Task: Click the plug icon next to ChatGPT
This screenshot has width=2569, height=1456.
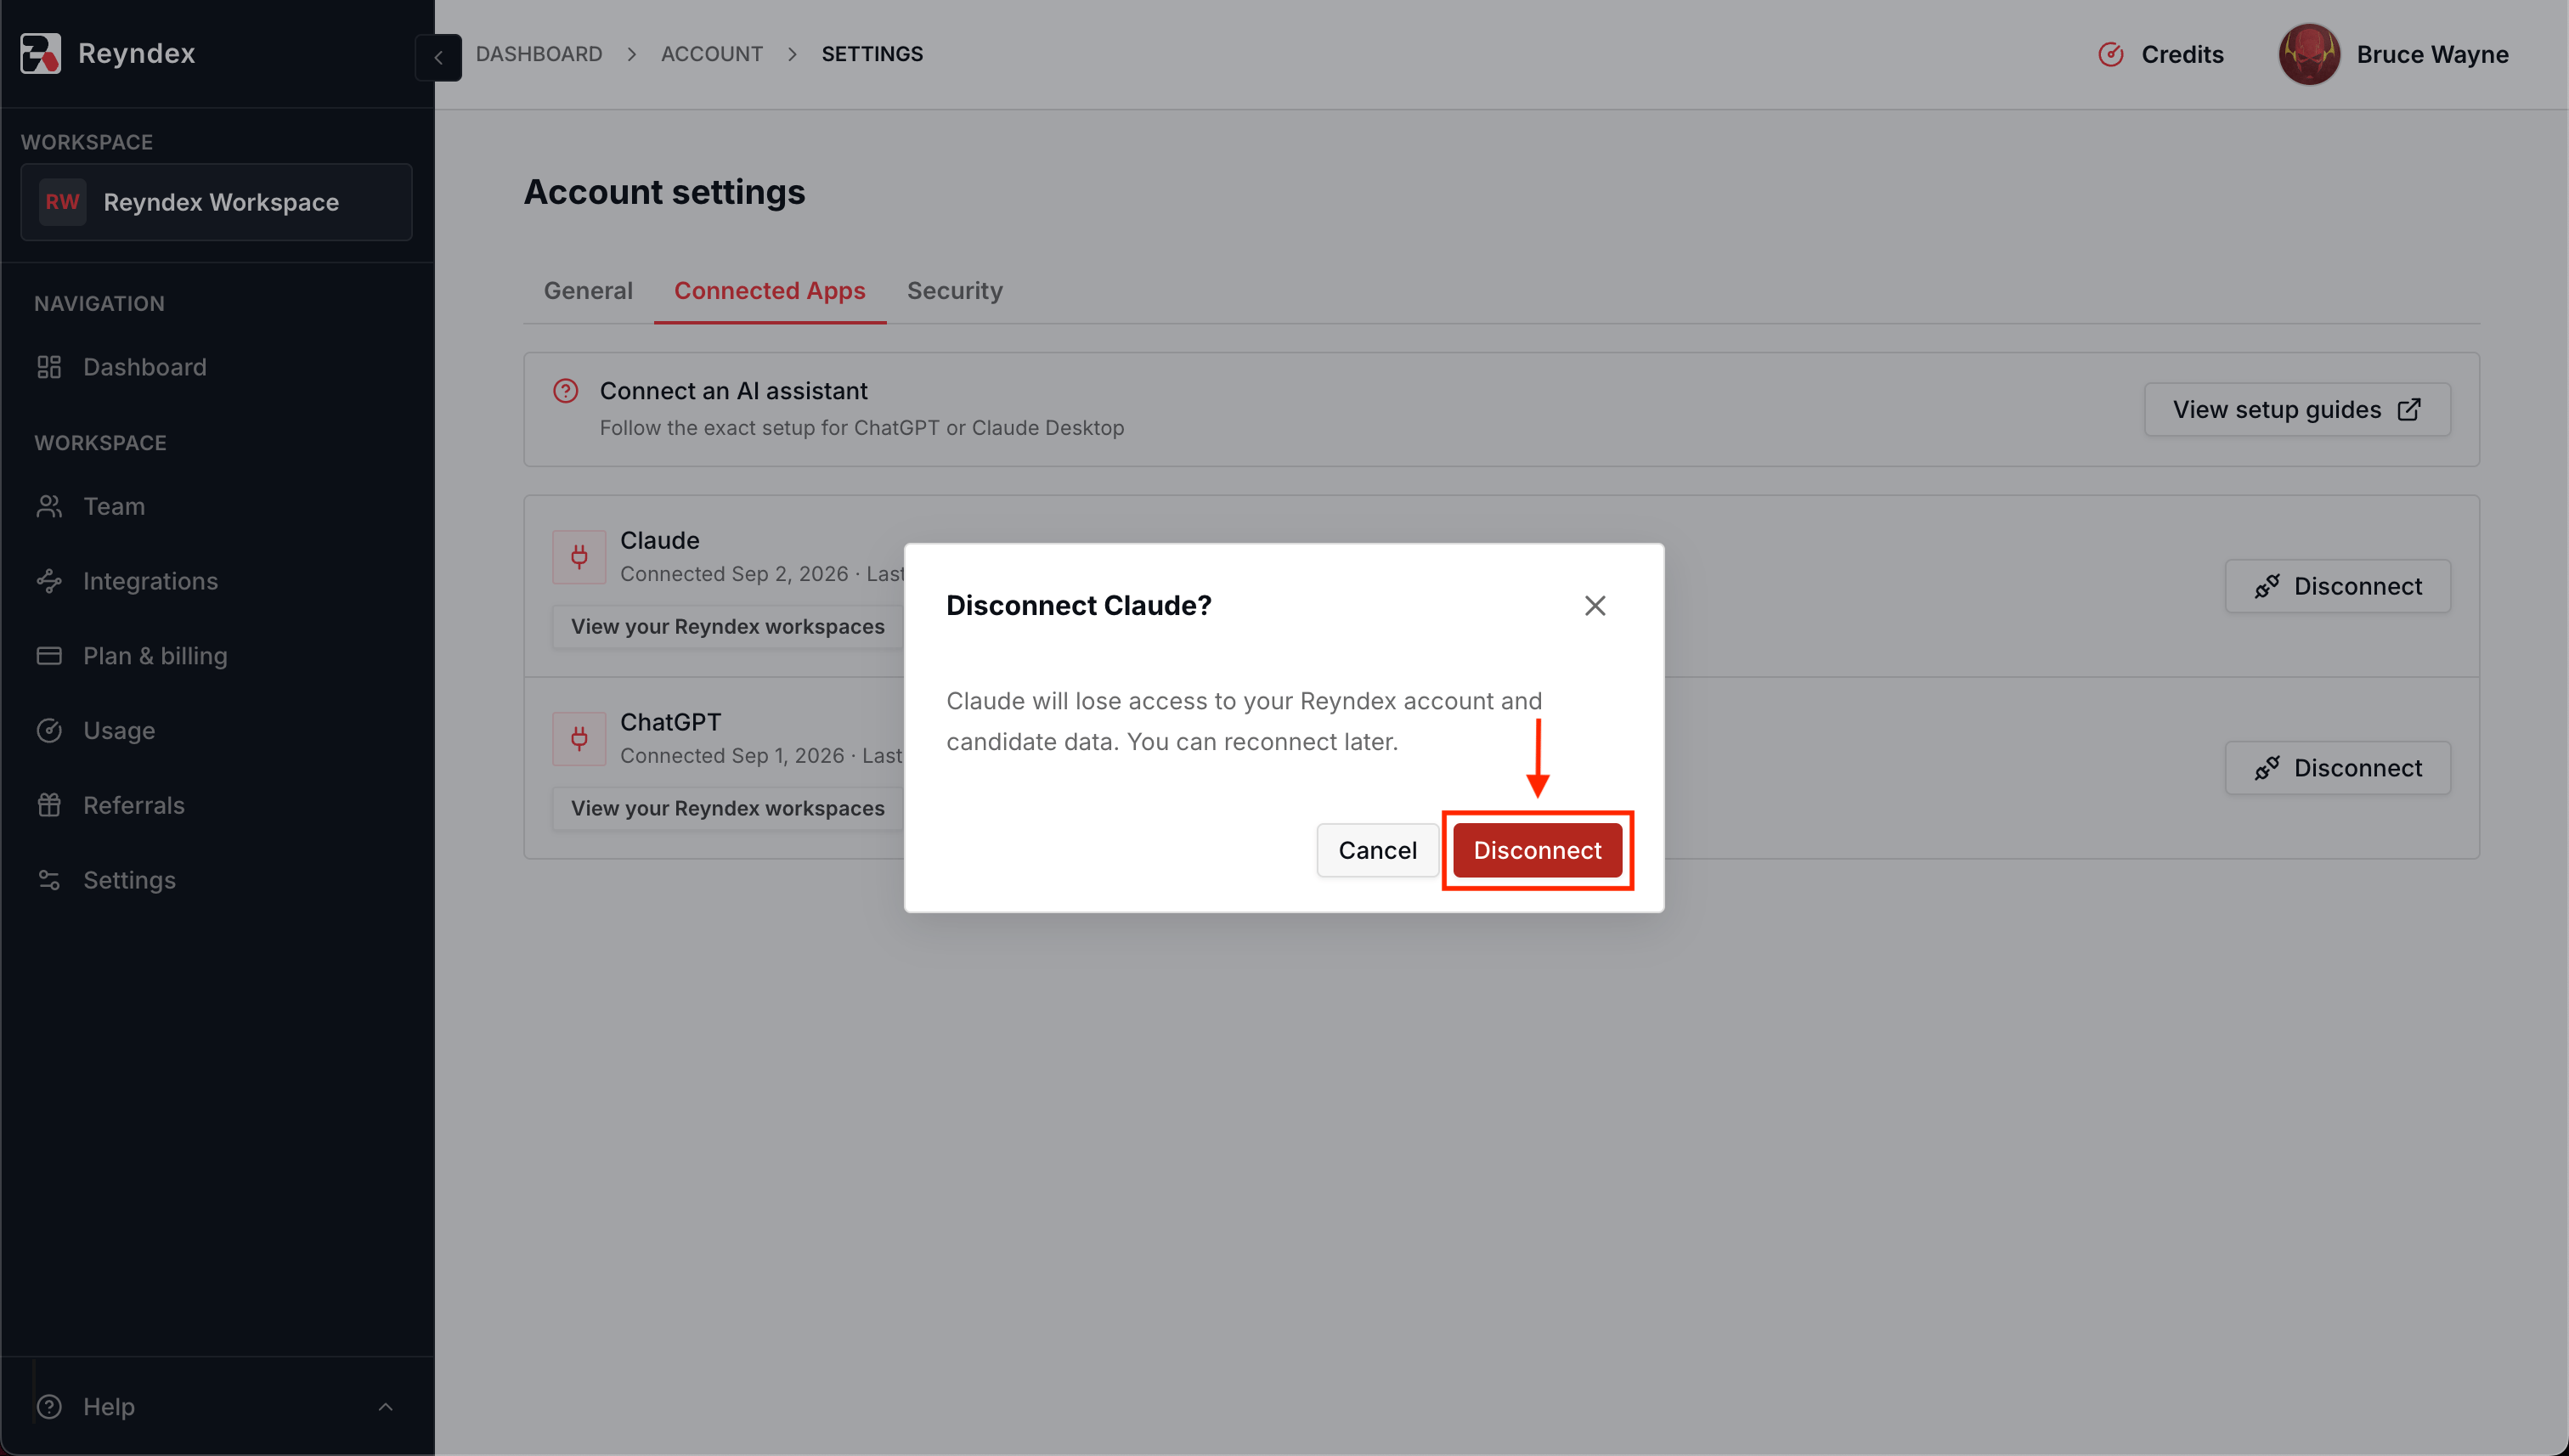Action: (579, 739)
